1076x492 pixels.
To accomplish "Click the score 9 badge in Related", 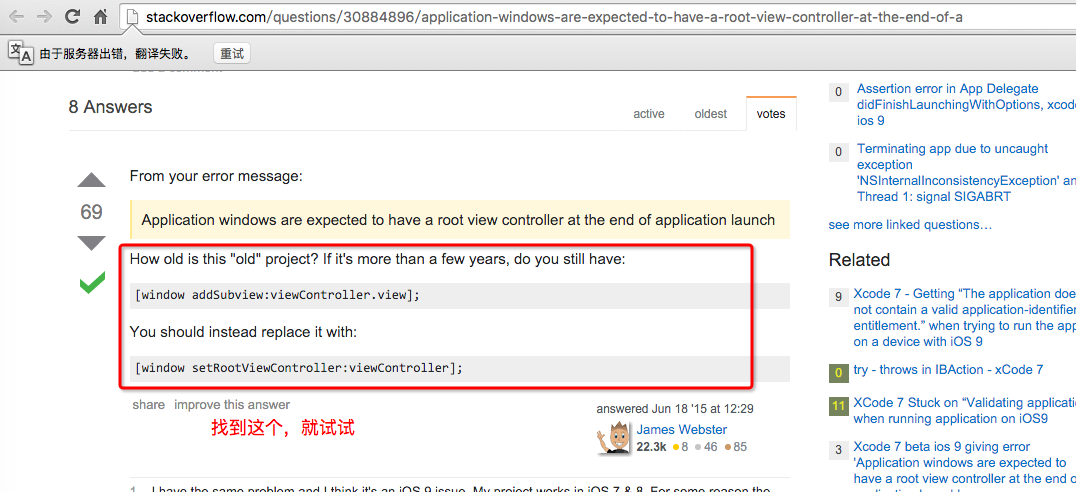I will coord(839,297).
